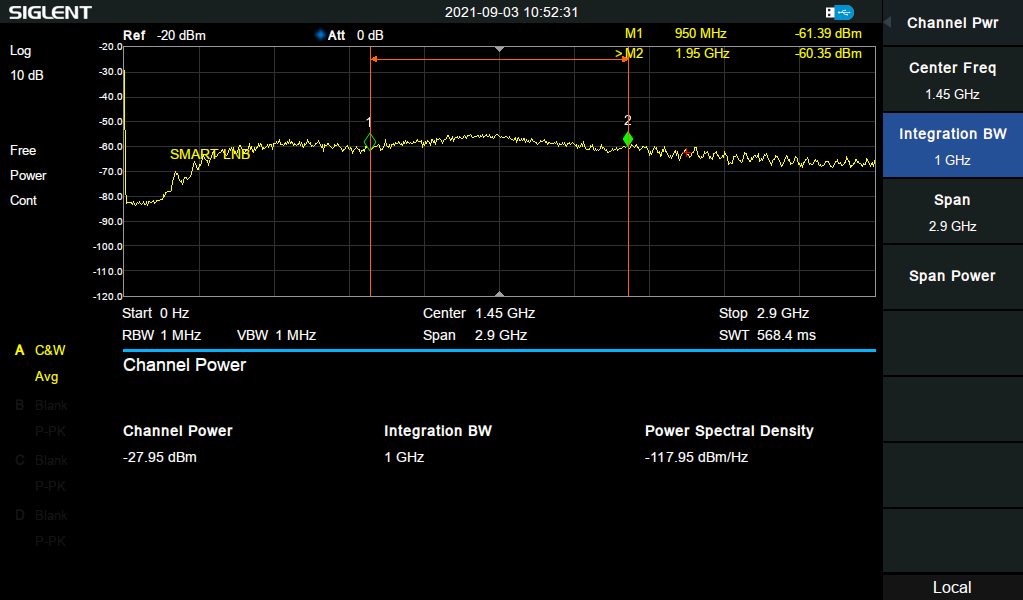Select trace D Blank entry
The height and width of the screenshot is (600, 1023).
coord(41,515)
